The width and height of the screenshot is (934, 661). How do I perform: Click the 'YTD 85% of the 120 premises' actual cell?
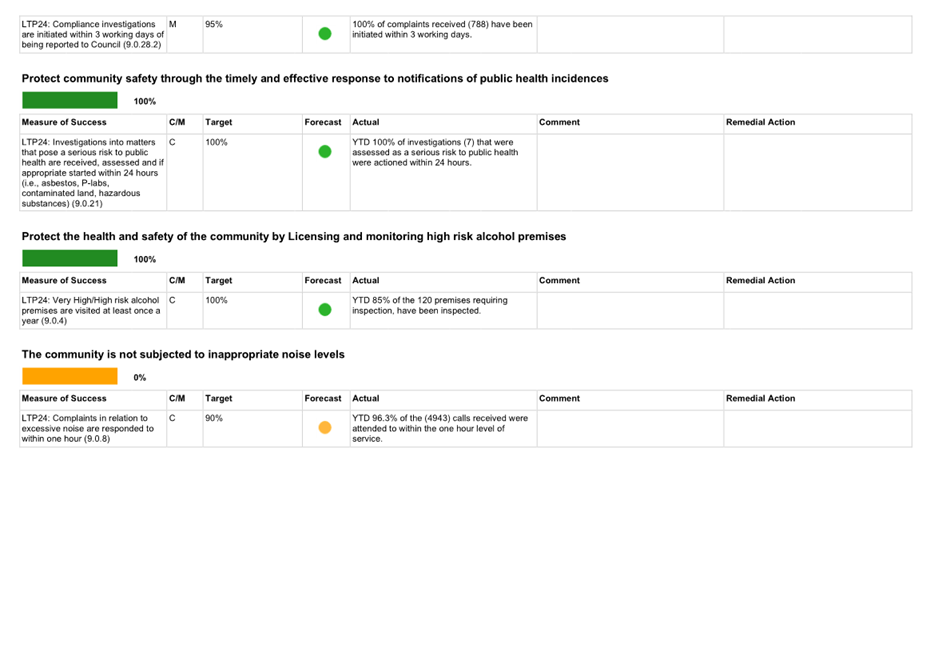tap(430, 305)
